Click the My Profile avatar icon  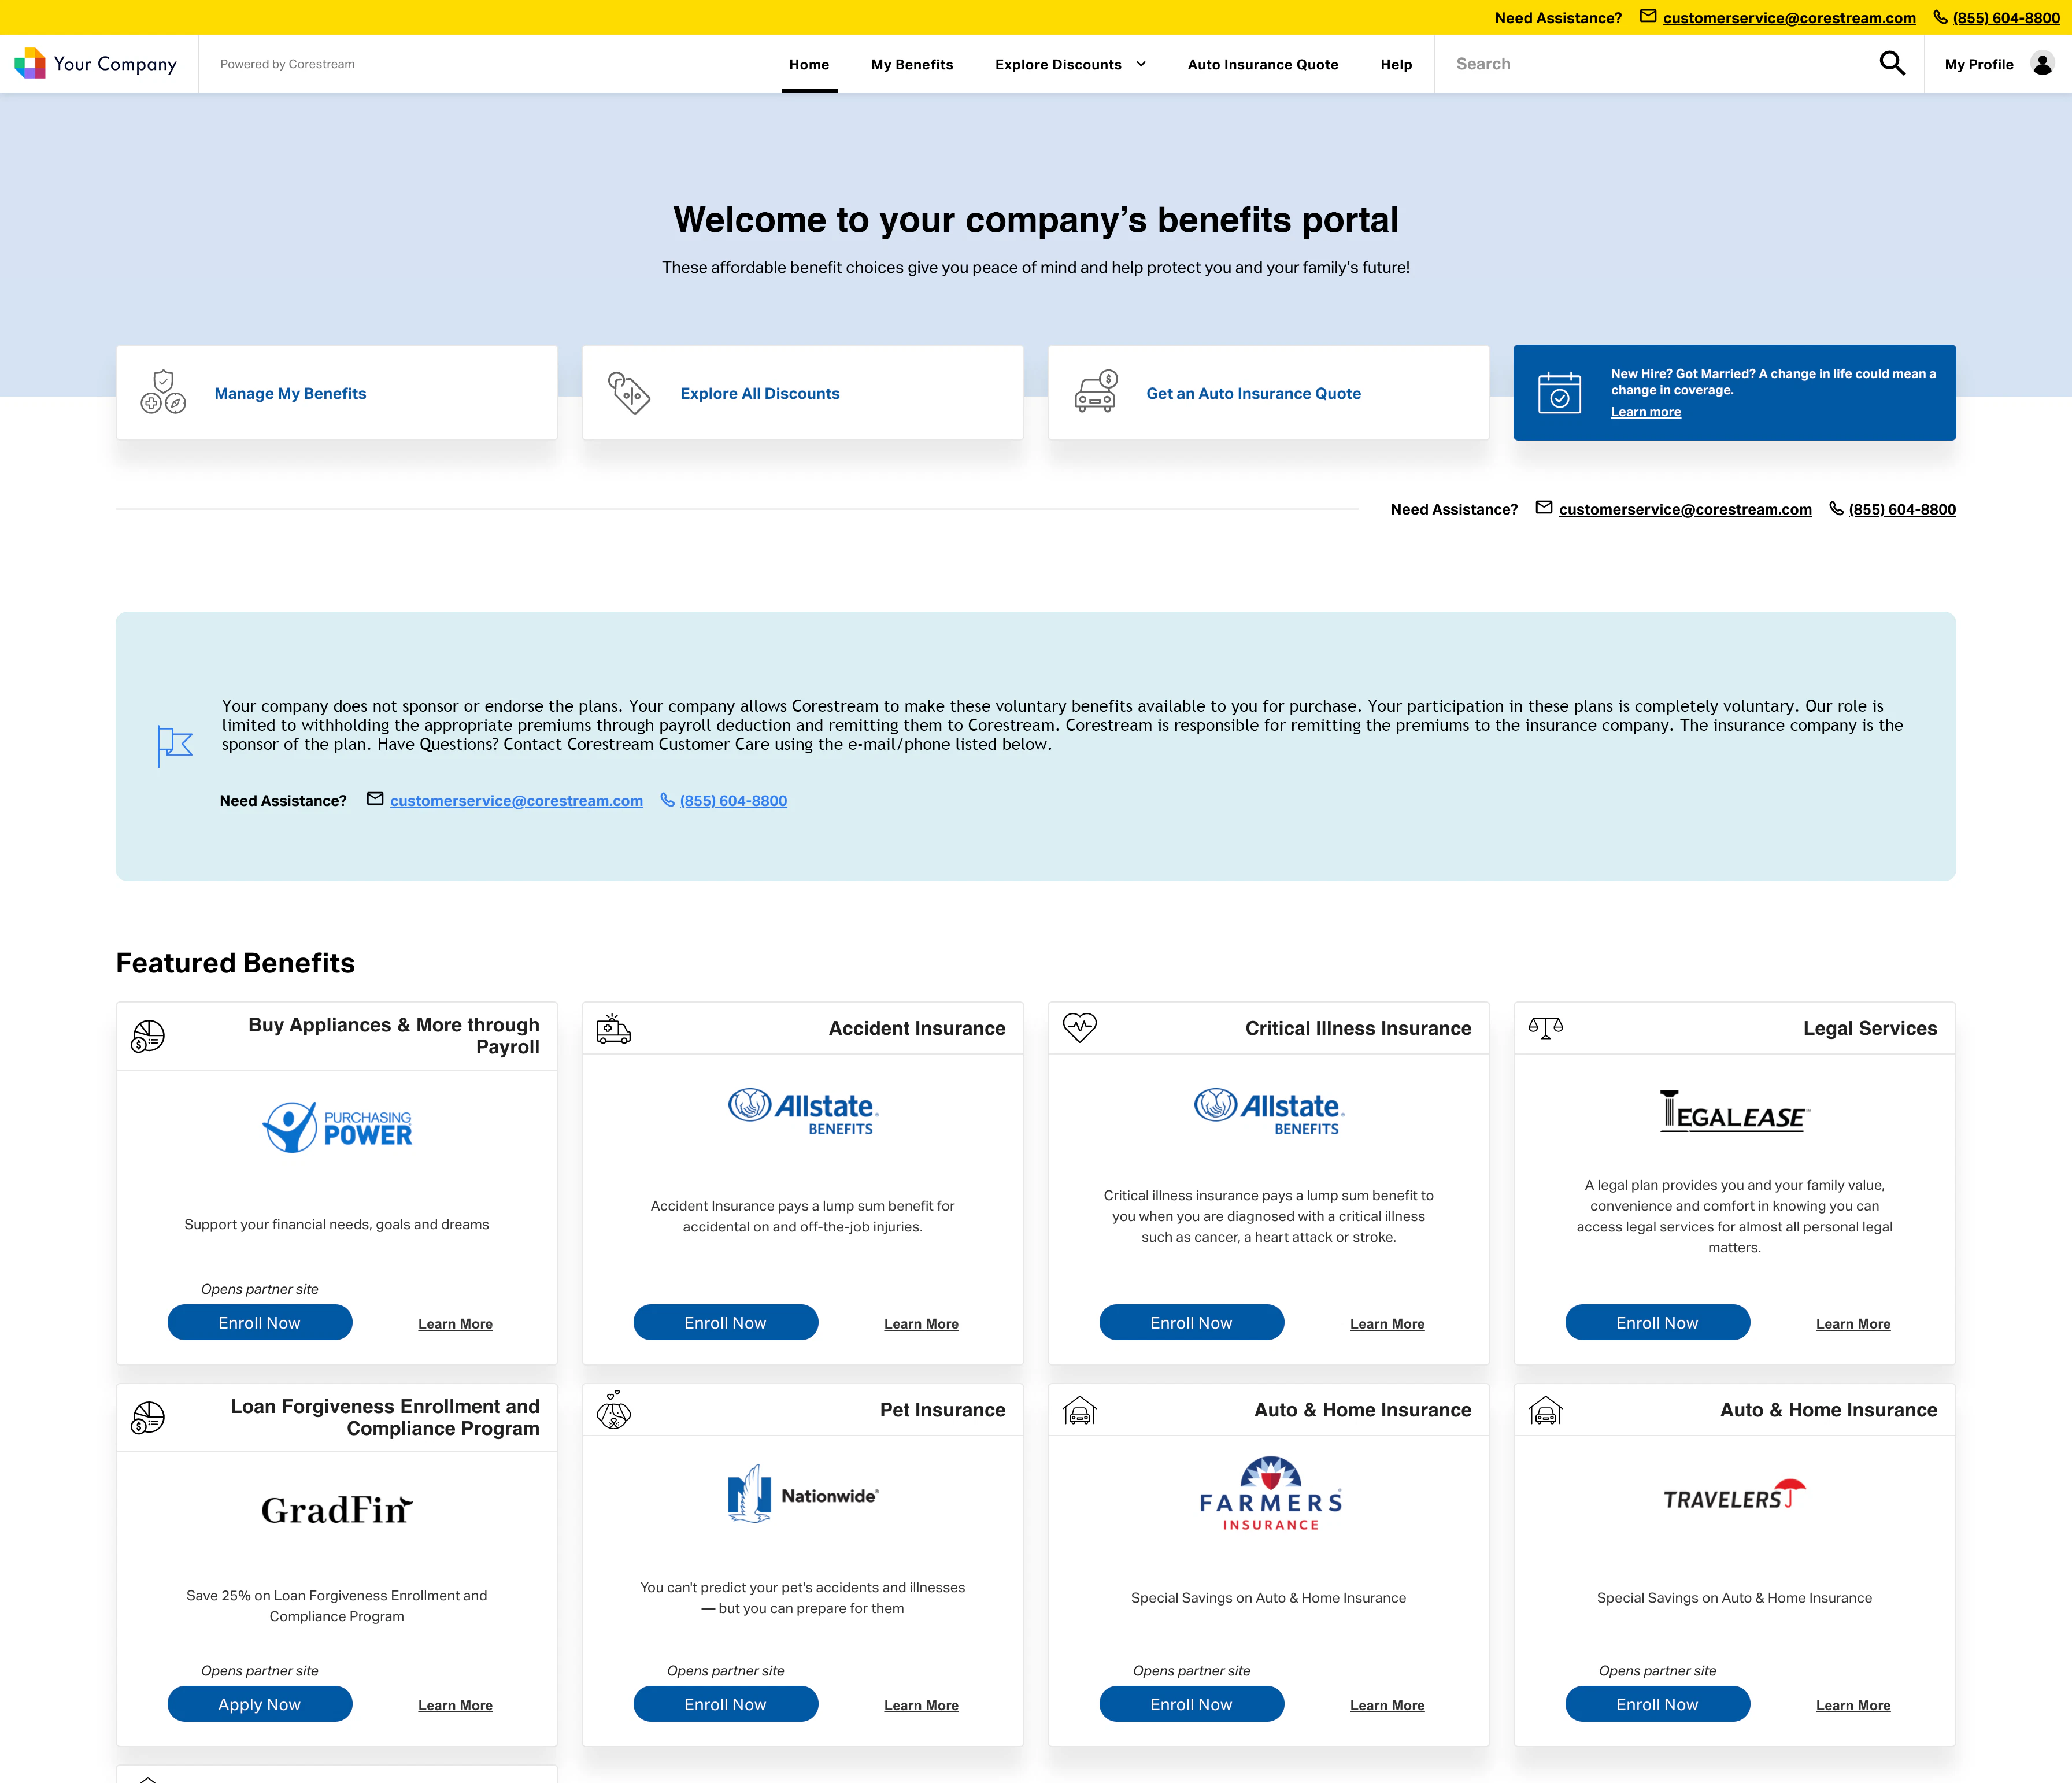[2040, 63]
